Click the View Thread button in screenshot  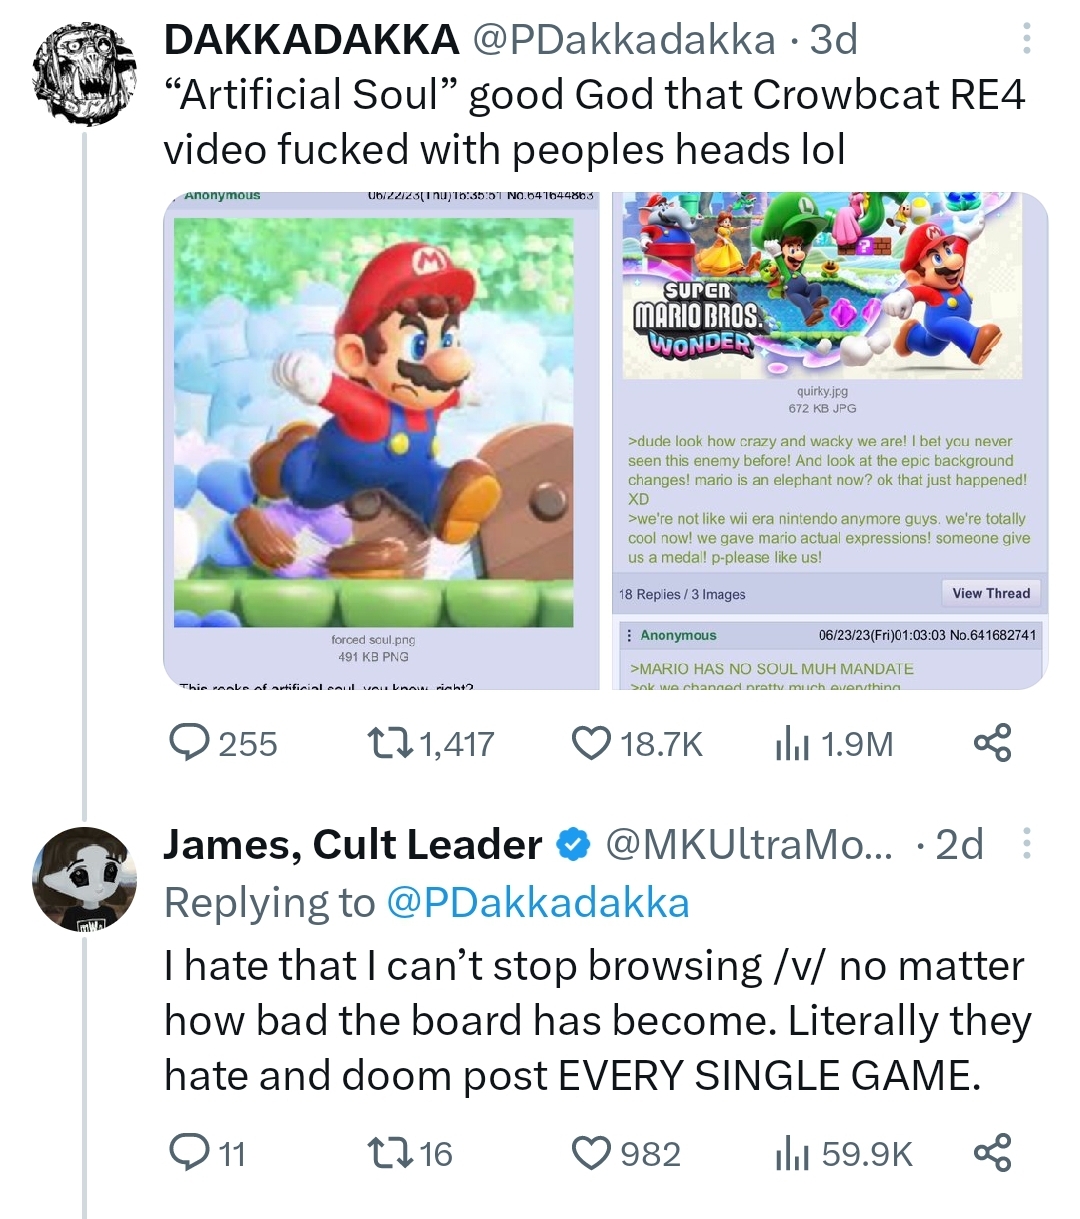tap(990, 593)
